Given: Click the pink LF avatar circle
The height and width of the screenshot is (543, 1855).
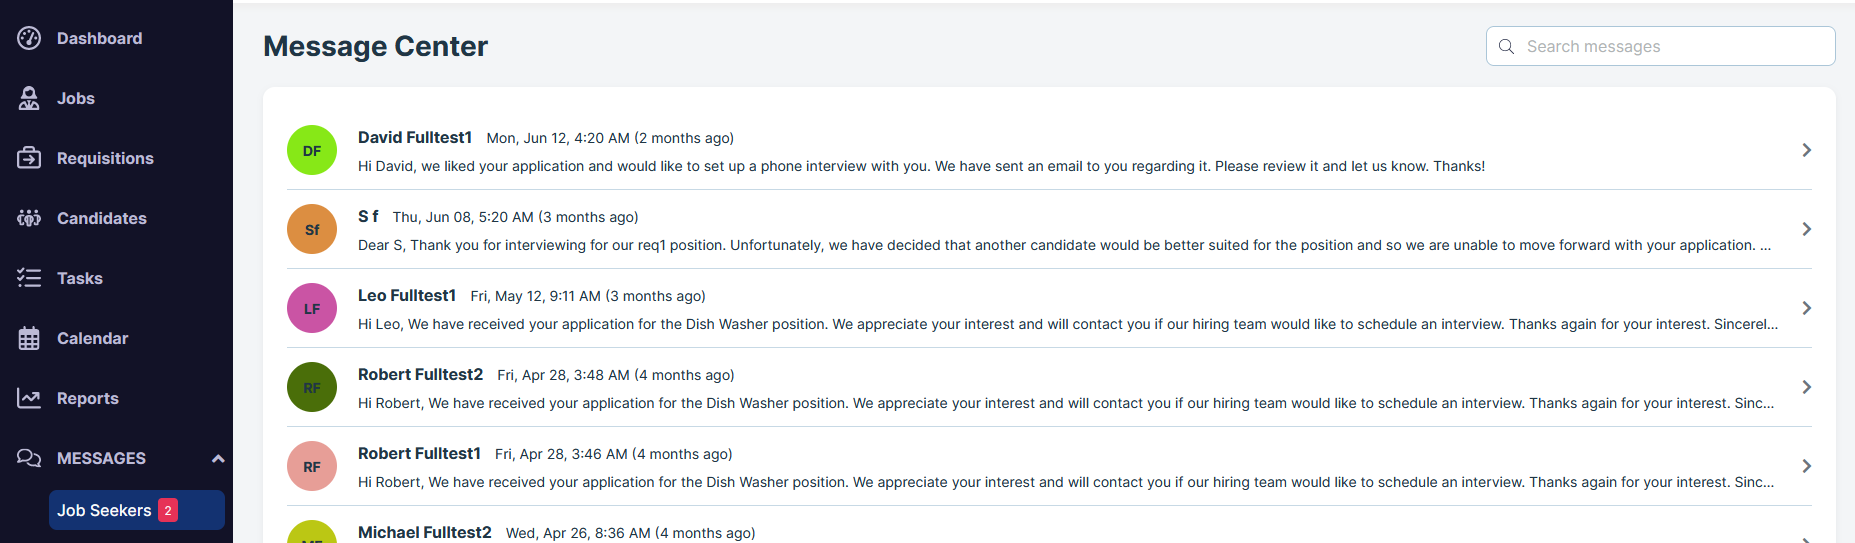Looking at the screenshot, I should coord(312,308).
